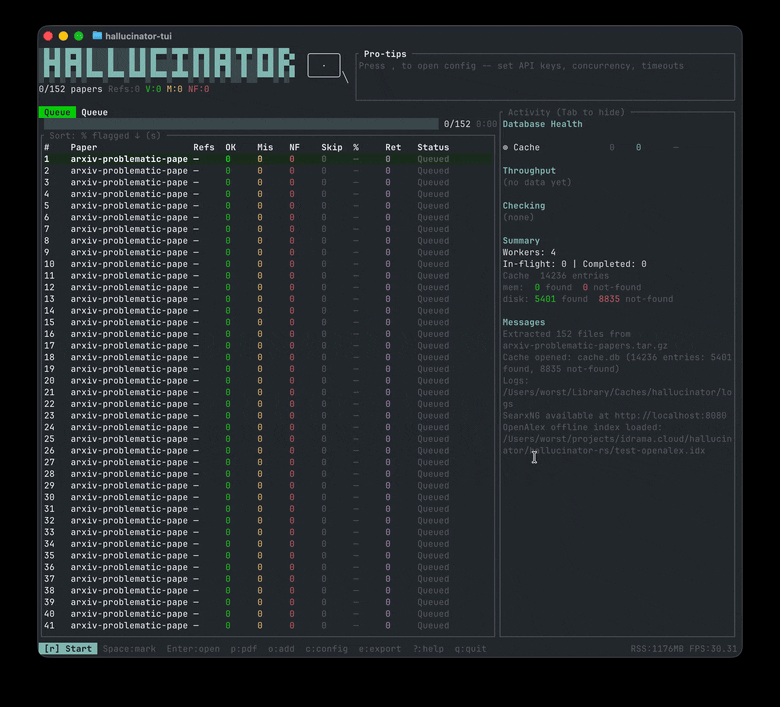
Task: Click the Throughput heading
Action: point(529,171)
